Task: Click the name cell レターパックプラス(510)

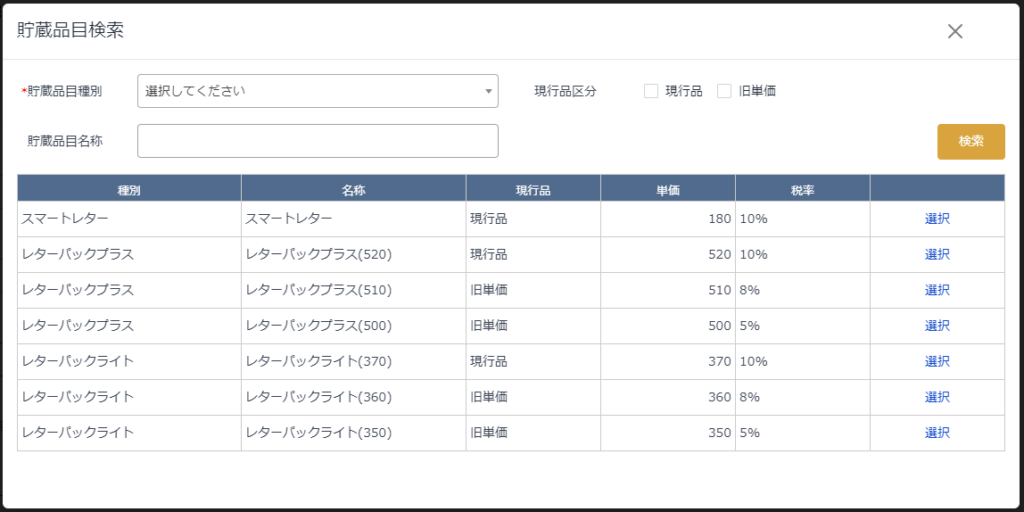Action: (353, 290)
